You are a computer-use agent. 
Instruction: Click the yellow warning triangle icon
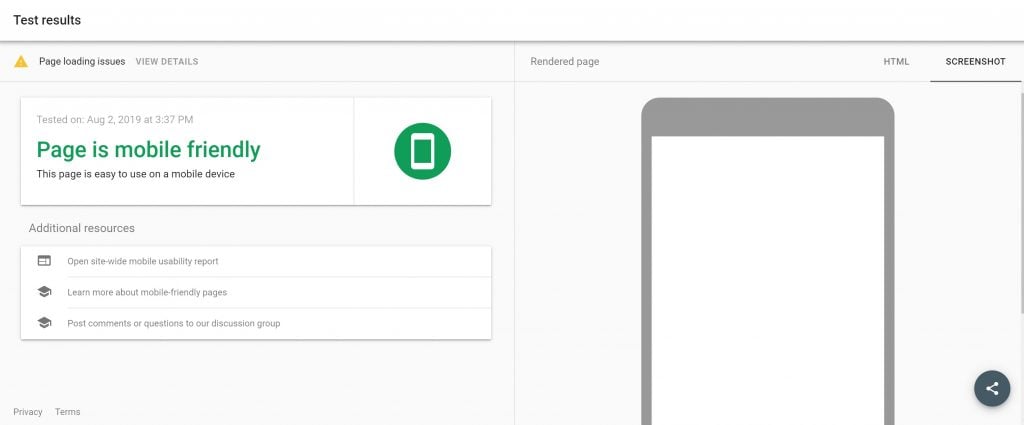[21, 61]
